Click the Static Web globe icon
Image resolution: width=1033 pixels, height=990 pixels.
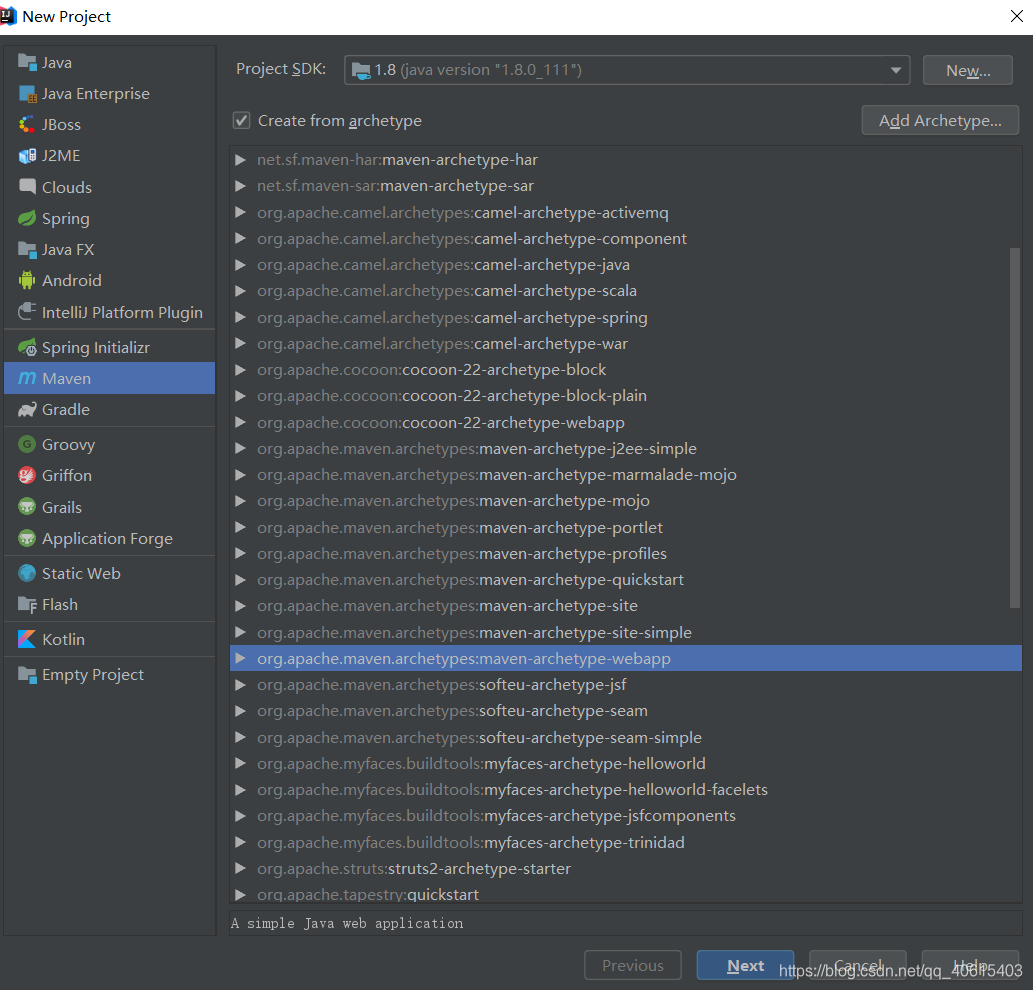coord(27,574)
